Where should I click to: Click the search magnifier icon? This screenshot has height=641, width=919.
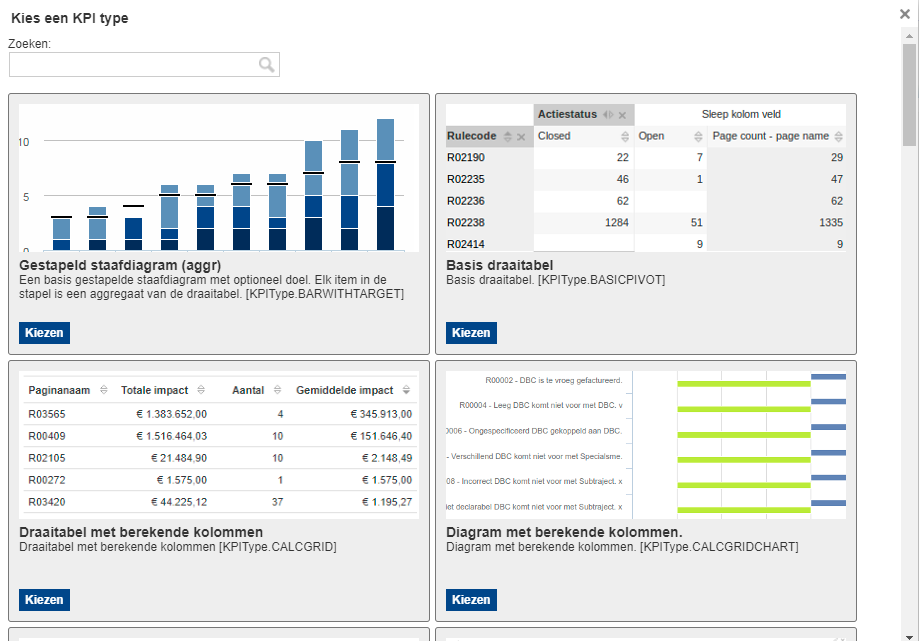coord(266,65)
